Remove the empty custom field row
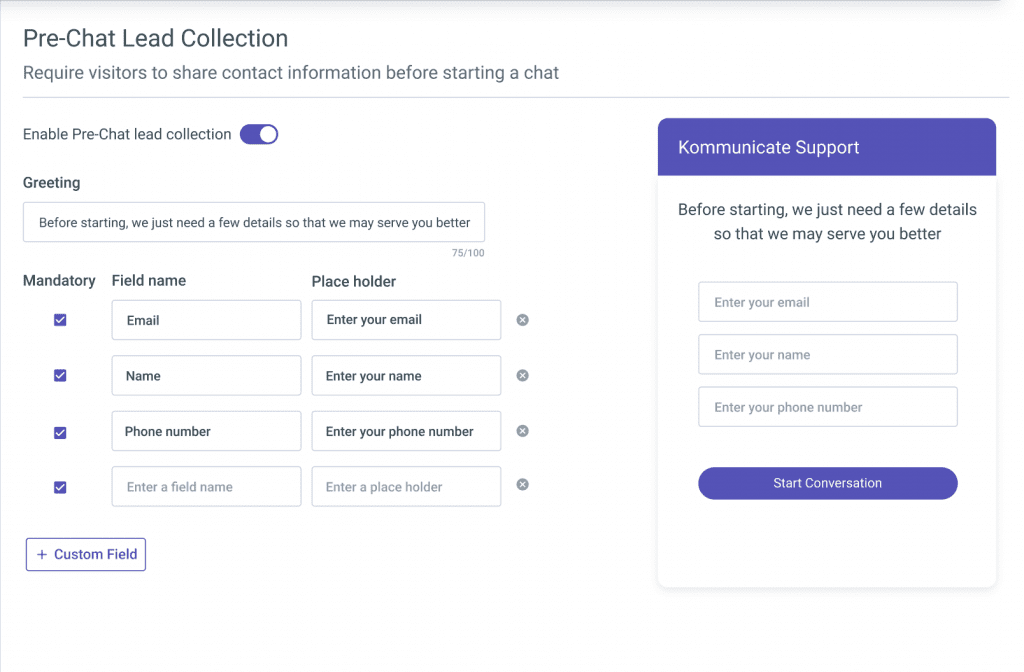This screenshot has height=672, width=1024. [522, 485]
